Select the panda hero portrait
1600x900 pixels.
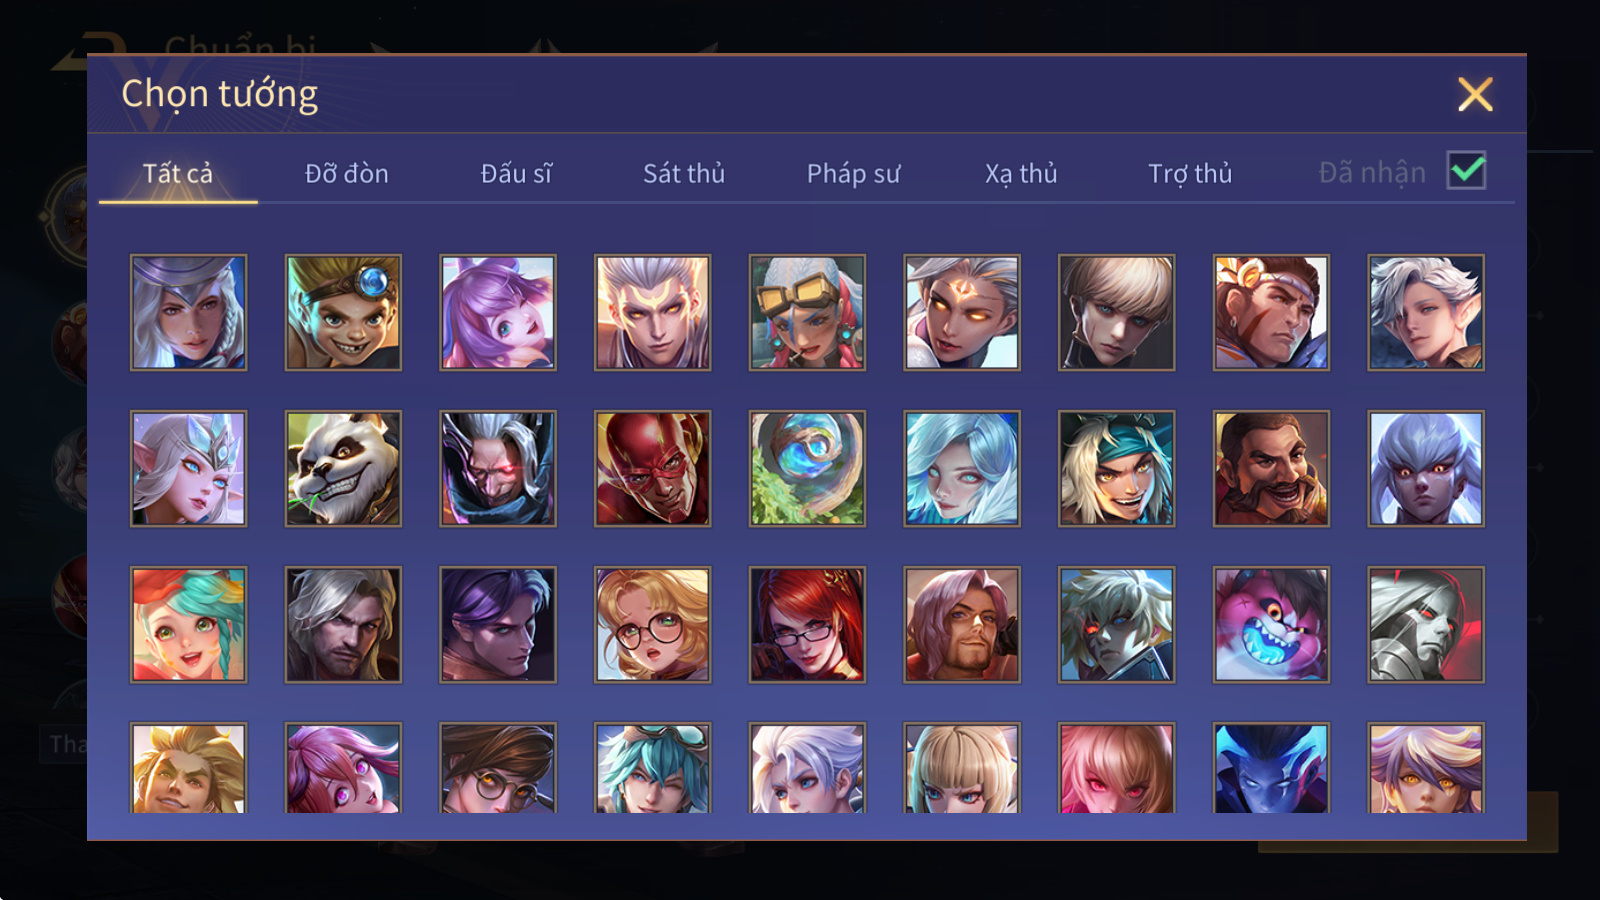pyautogui.click(x=343, y=468)
